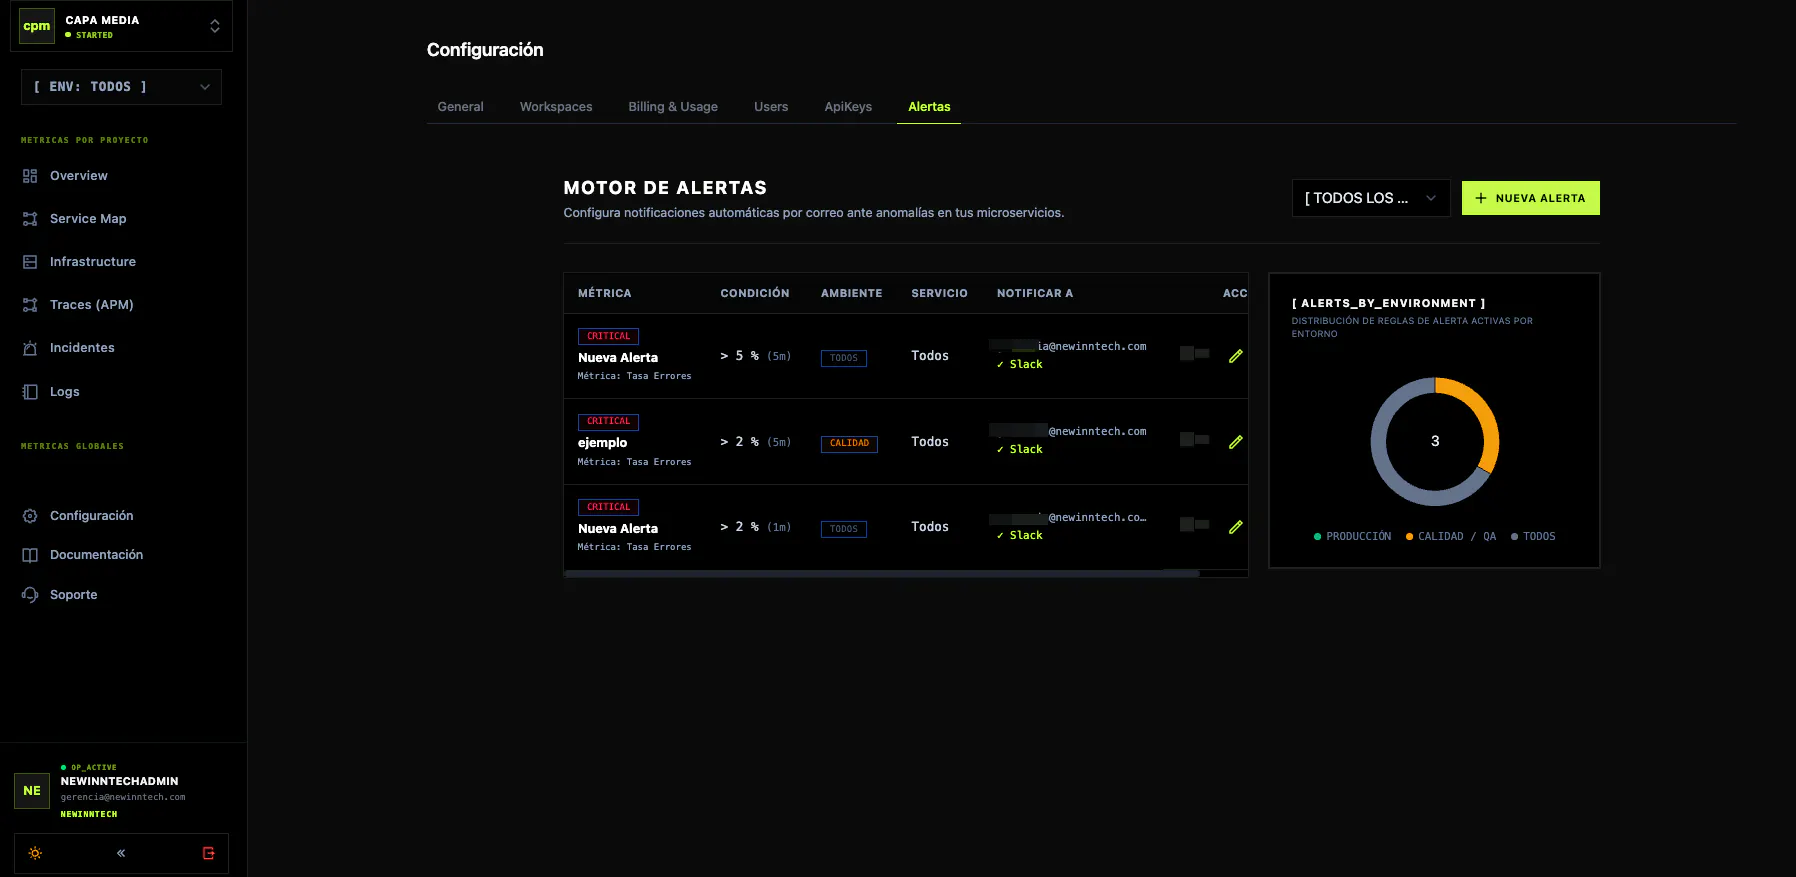Open the Billing & Usage tab

pyautogui.click(x=673, y=107)
